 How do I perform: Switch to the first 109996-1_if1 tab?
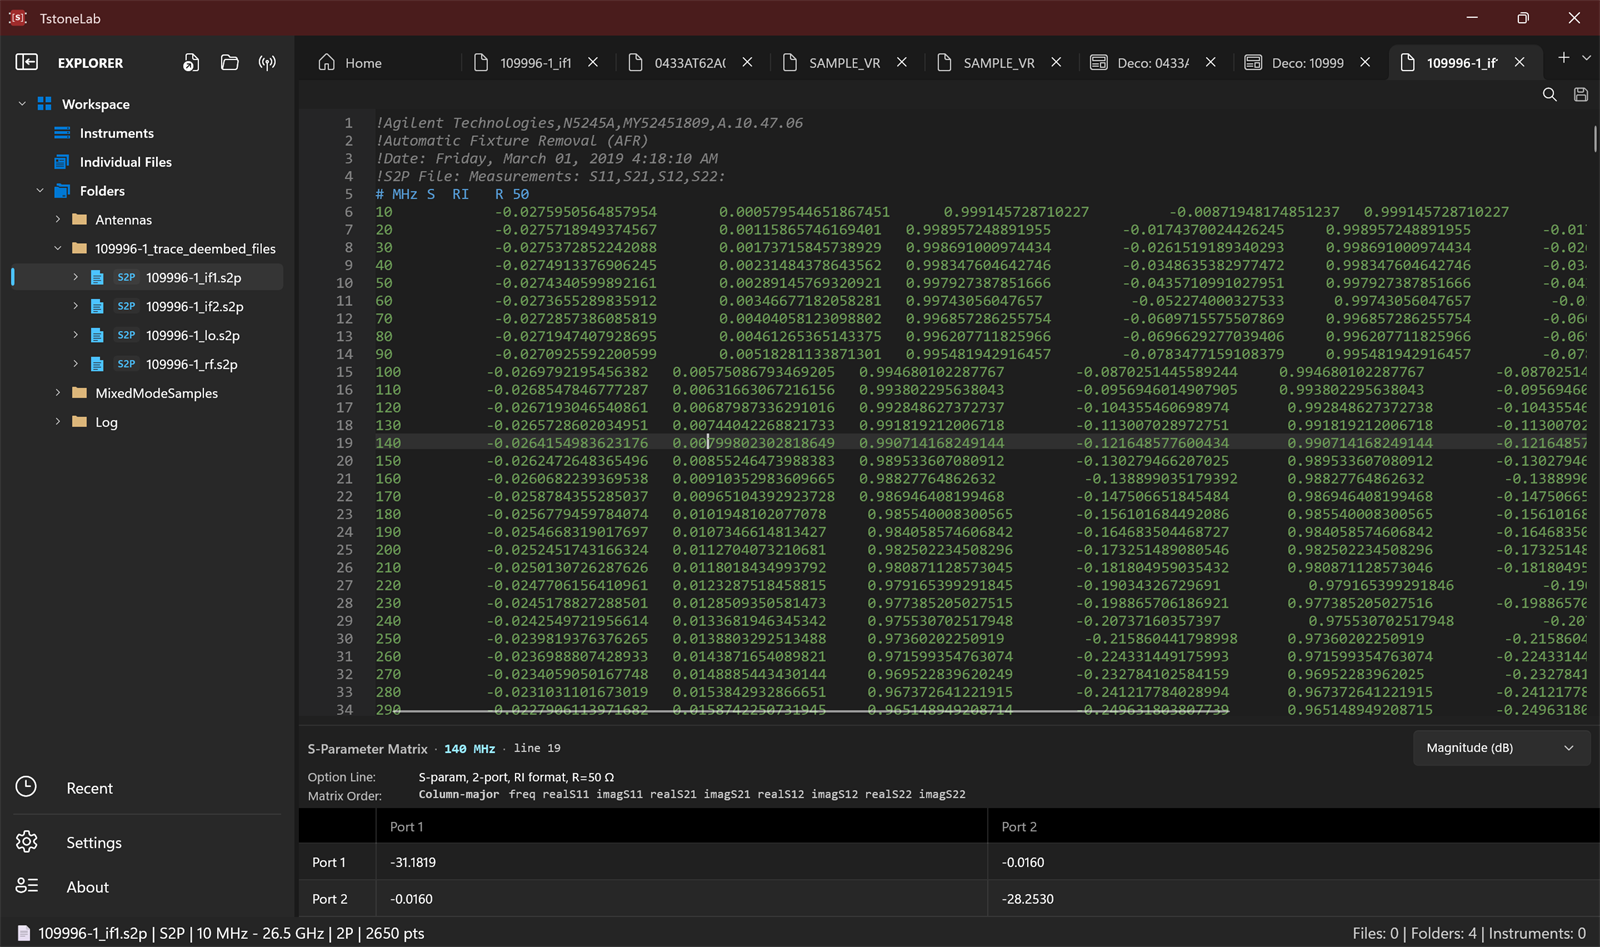point(536,62)
